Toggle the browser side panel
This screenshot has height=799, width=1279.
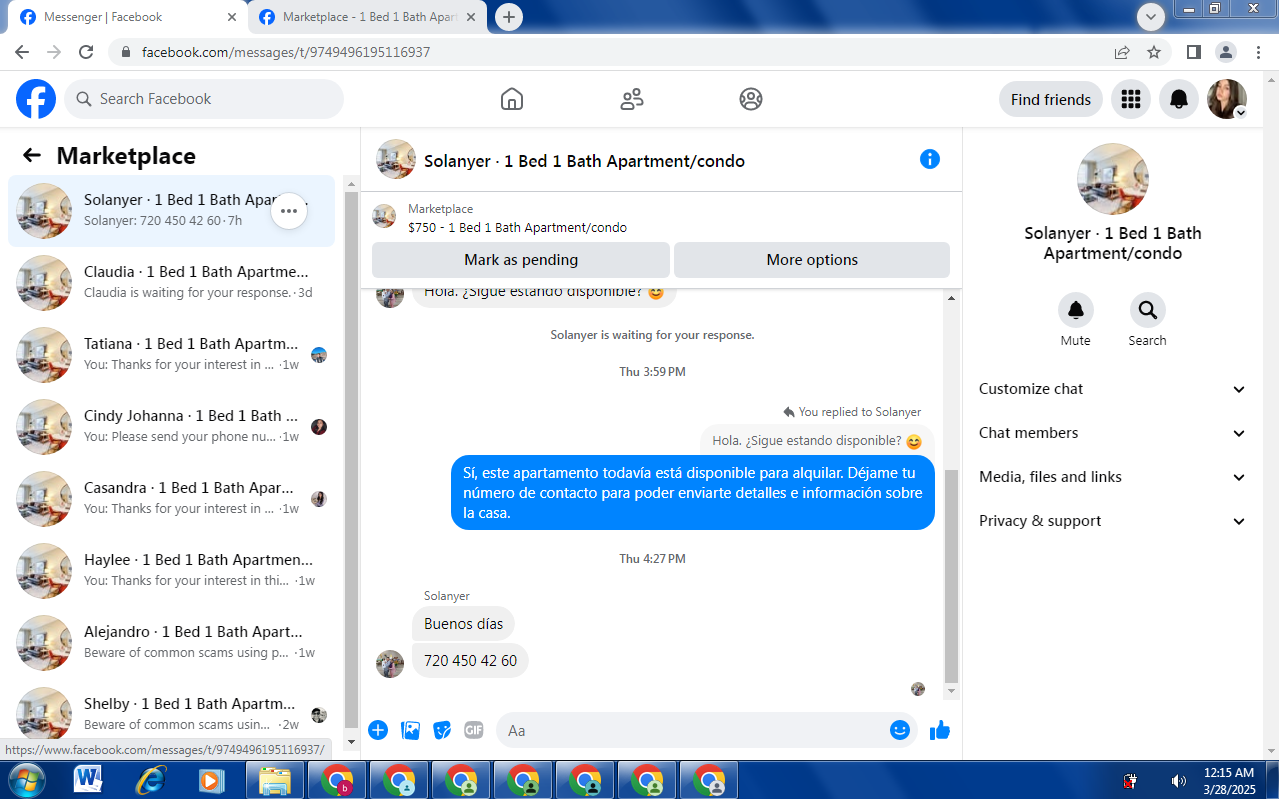[1194, 52]
